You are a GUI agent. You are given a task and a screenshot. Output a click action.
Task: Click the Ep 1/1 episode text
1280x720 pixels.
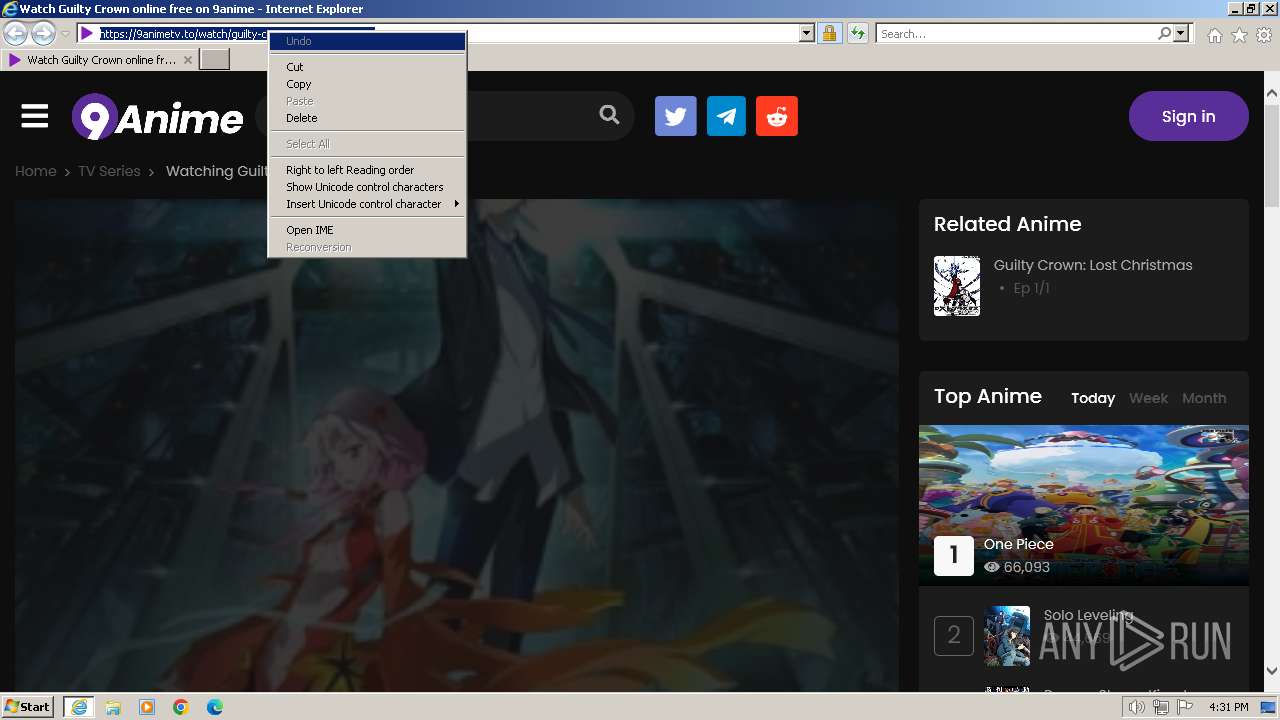point(1031,288)
